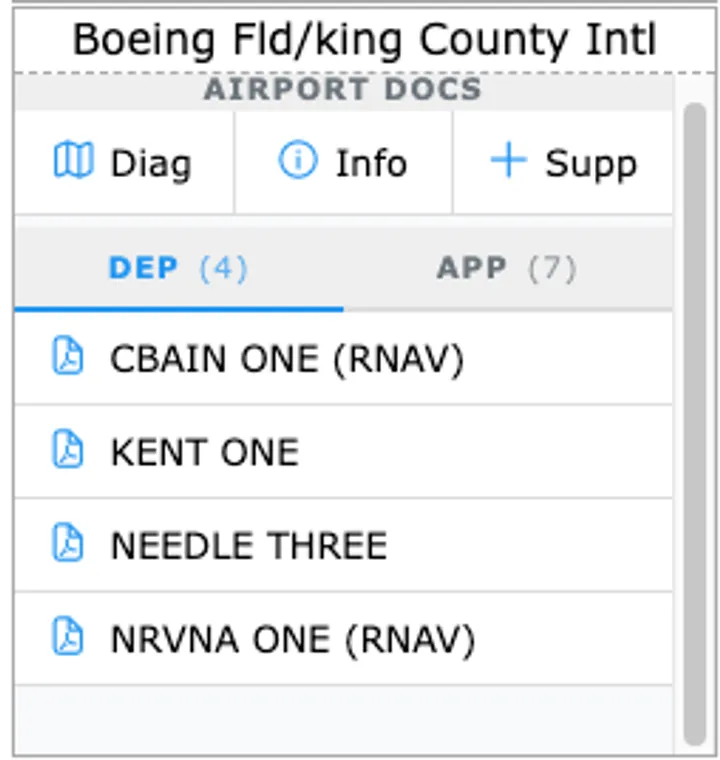Open the airport Diag diagram
The image size is (720, 760).
150,163
